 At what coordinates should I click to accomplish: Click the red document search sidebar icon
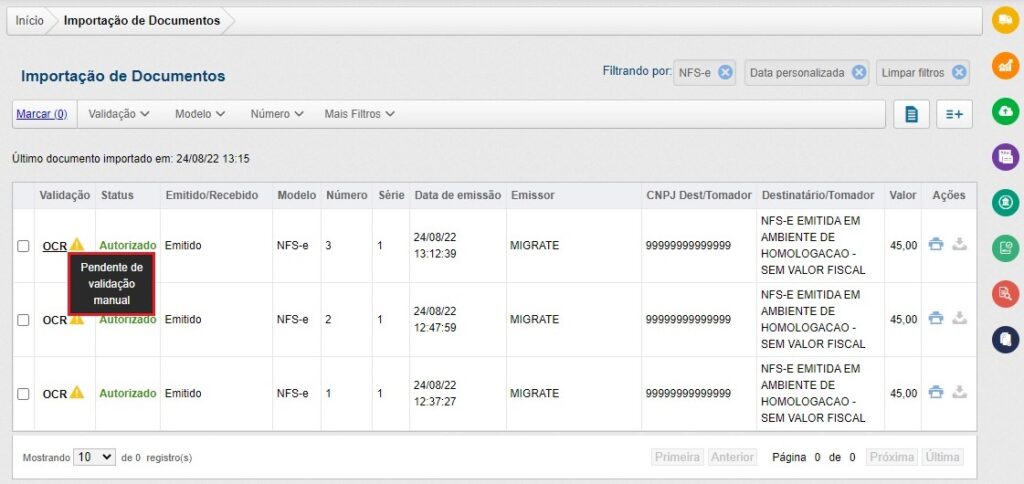pyautogui.click(x=1005, y=294)
